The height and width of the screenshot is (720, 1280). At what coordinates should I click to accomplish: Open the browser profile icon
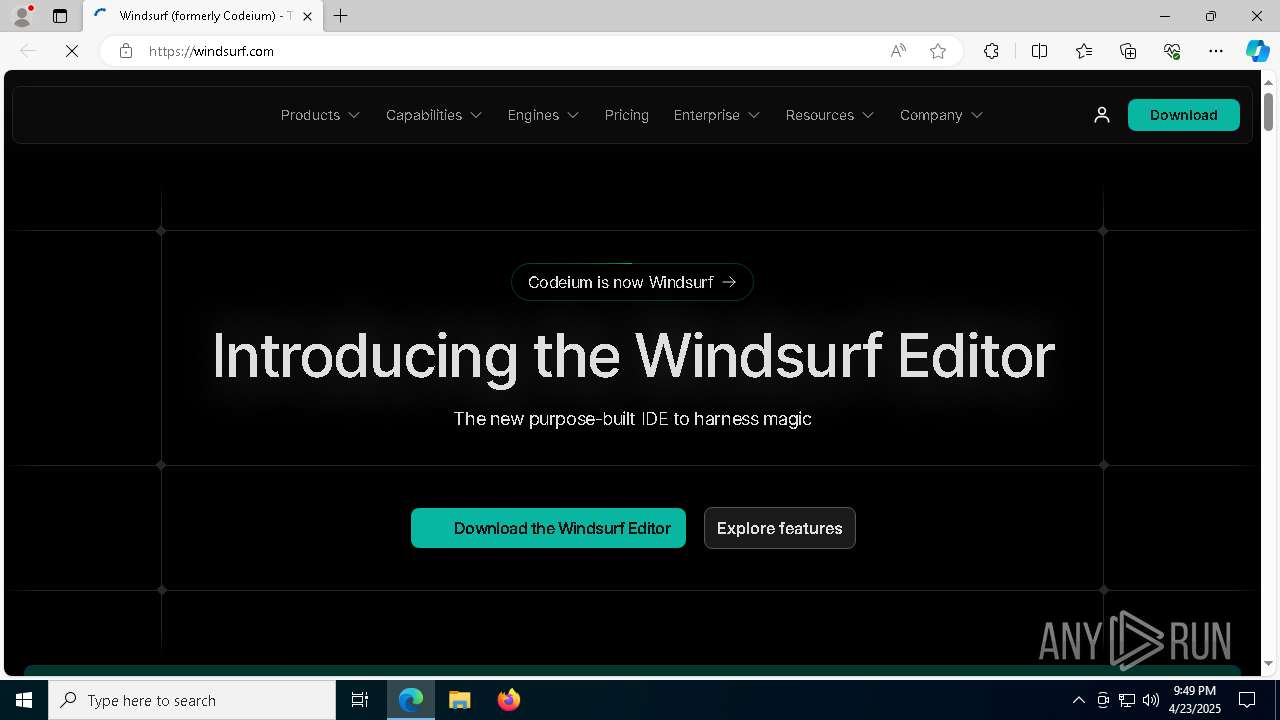point(22,16)
